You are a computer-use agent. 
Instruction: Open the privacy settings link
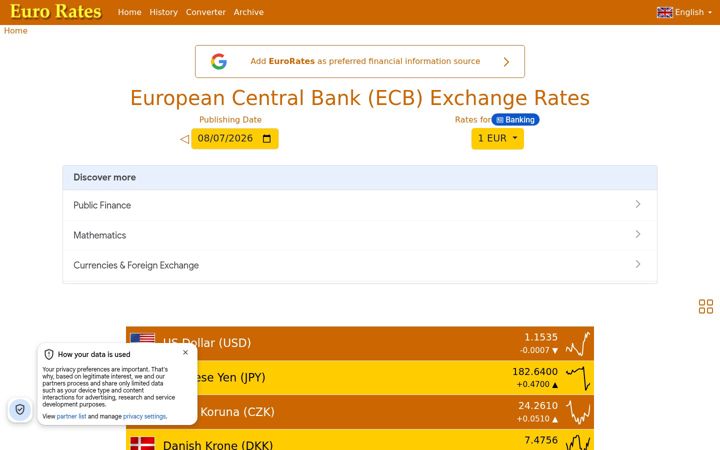tap(144, 416)
